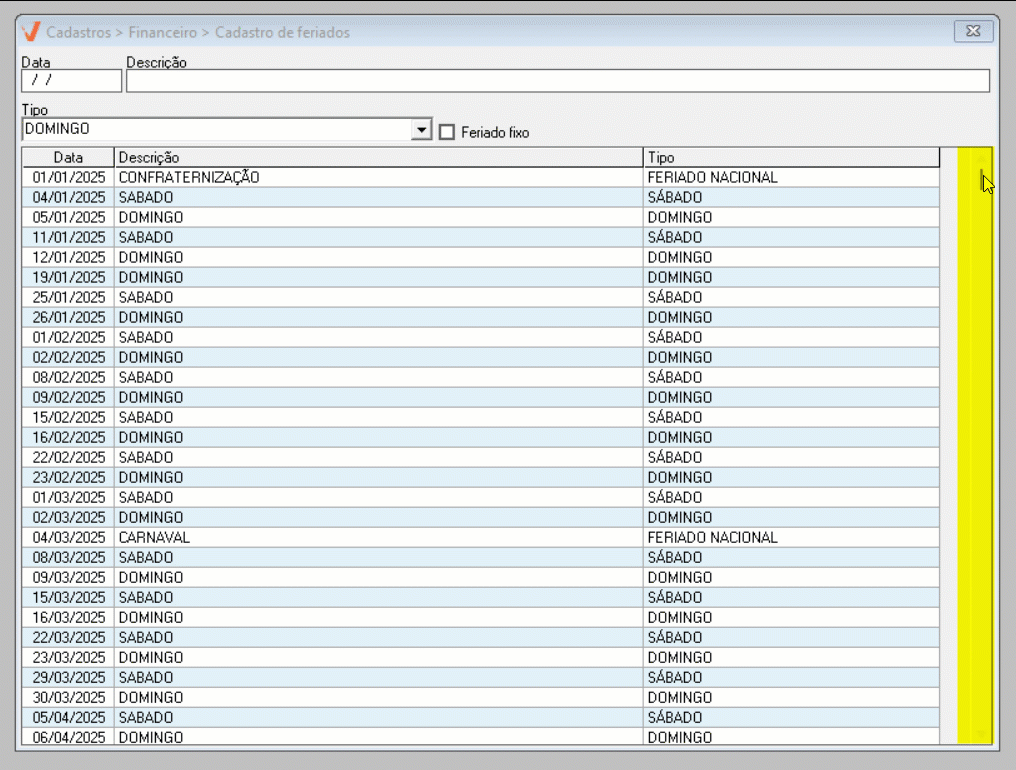Click the orange app logo in title bar
Screen dimensions: 1016x770
(x=32, y=32)
